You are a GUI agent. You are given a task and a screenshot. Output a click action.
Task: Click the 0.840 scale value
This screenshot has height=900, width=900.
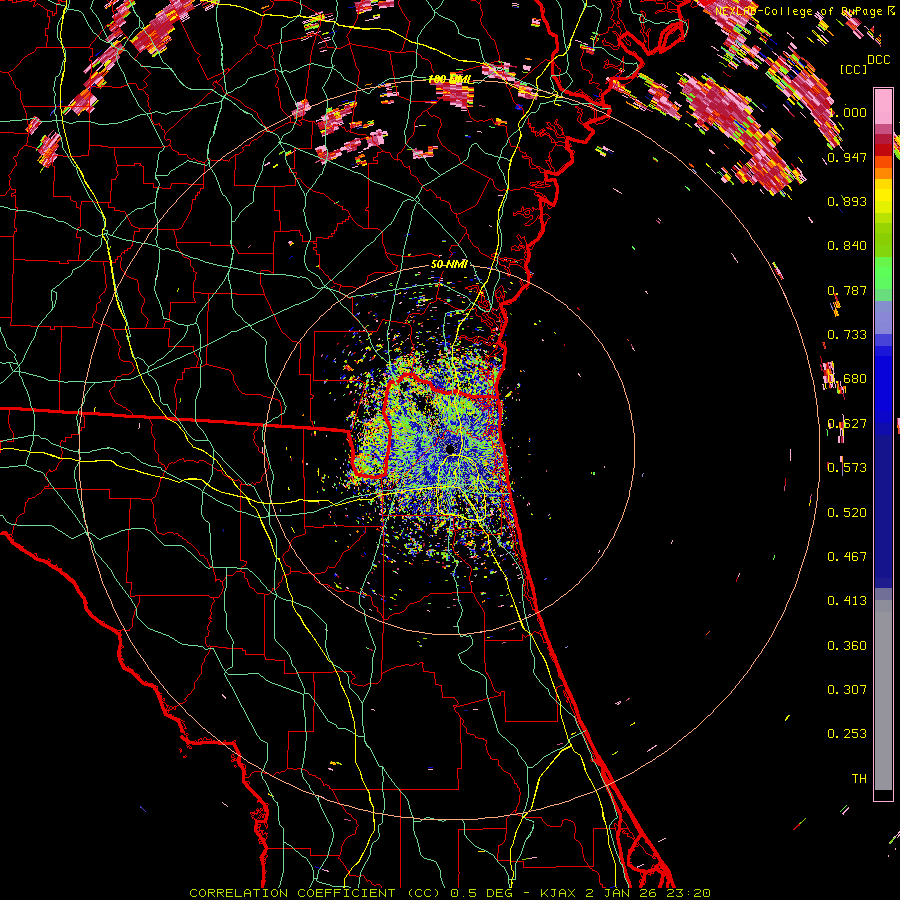(847, 246)
